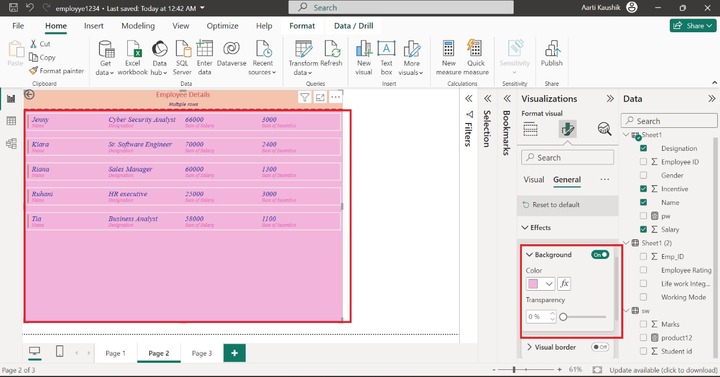
Task: Click fx conditional formatting button
Action: coord(564,284)
